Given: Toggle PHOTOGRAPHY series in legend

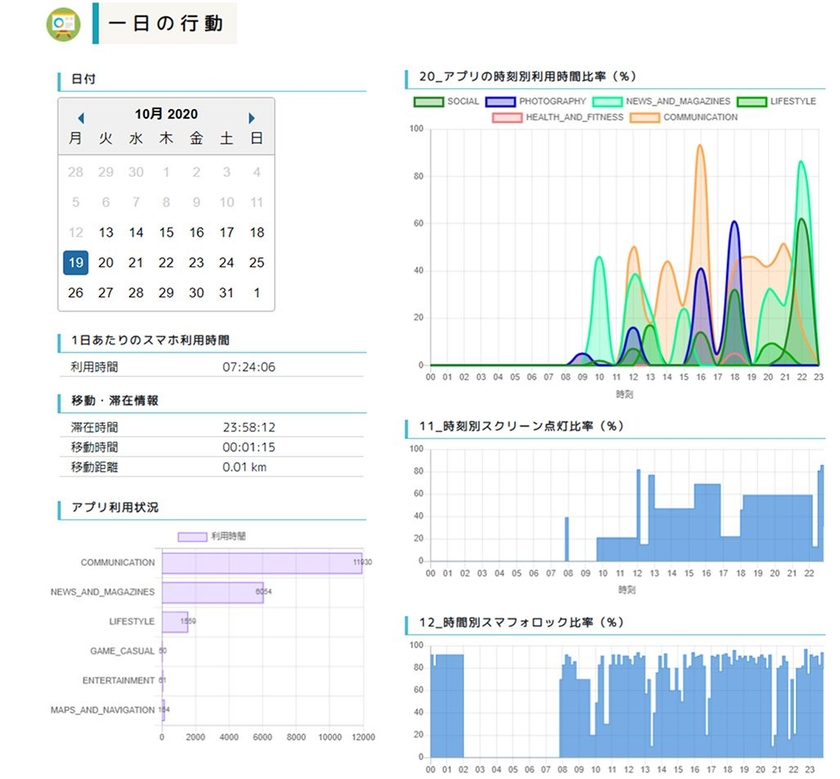Looking at the screenshot, I should pos(536,101).
